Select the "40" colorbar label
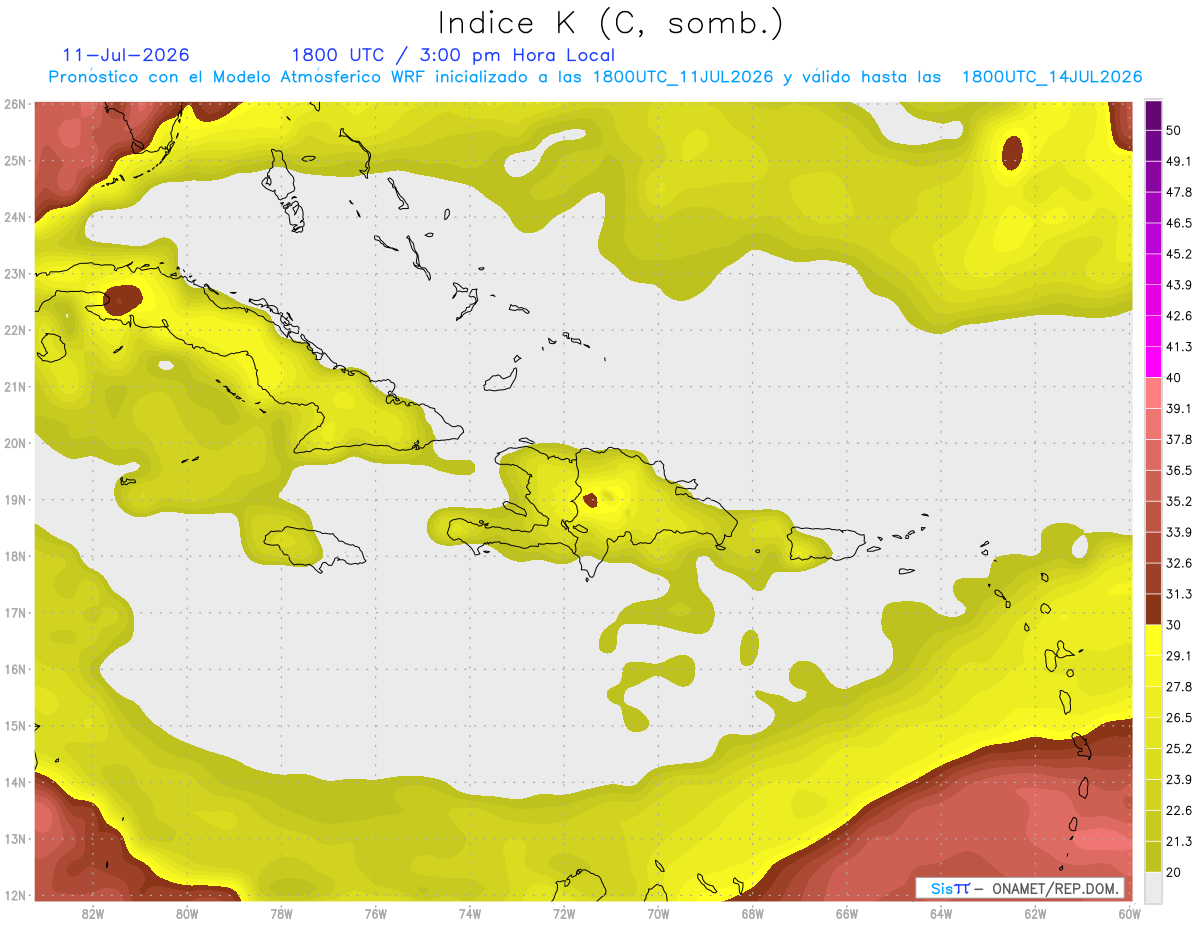The height and width of the screenshot is (927, 1200). (1175, 378)
